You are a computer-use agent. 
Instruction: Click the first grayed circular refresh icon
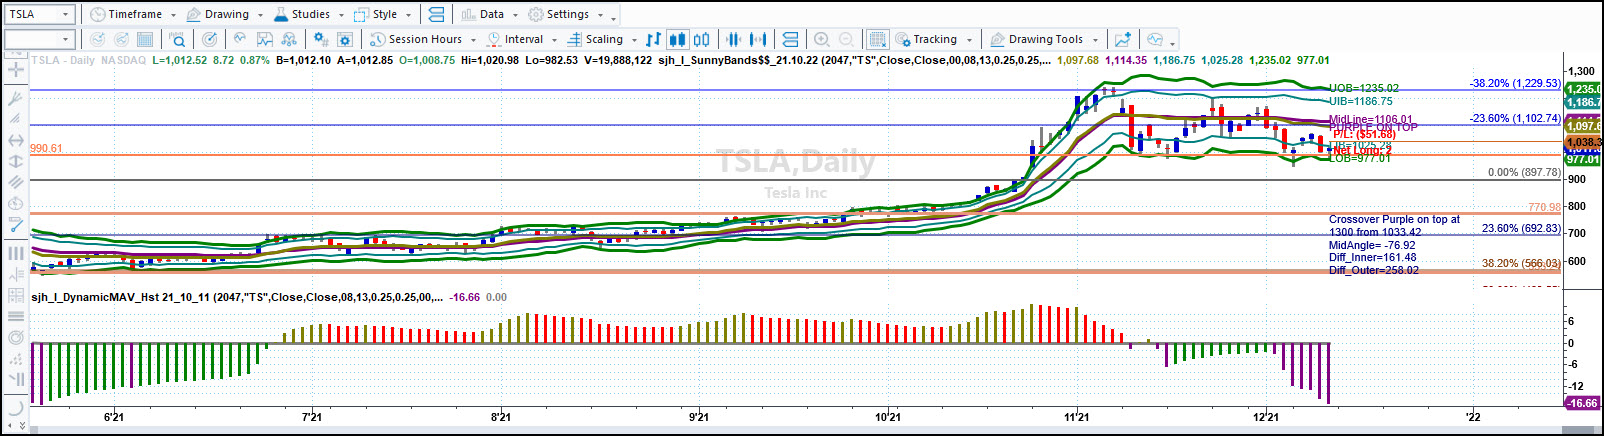(x=97, y=39)
